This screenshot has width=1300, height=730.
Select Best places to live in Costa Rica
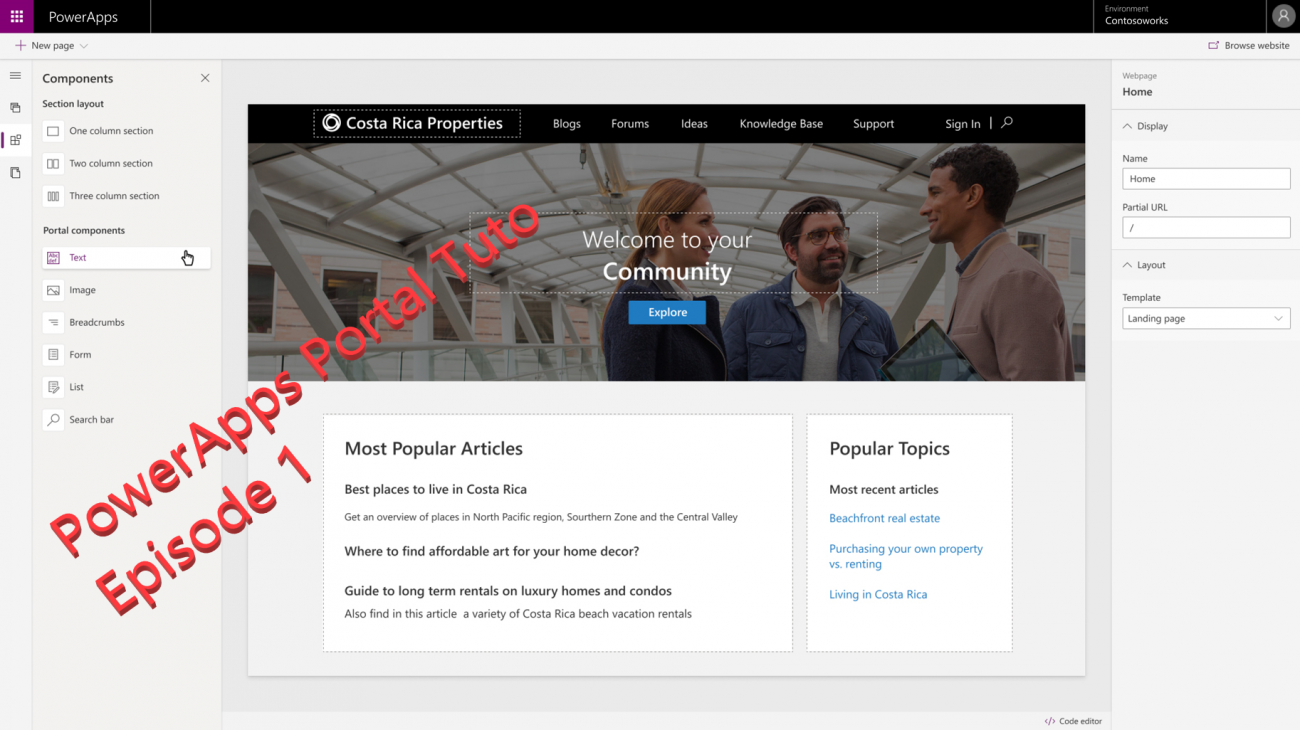435,489
